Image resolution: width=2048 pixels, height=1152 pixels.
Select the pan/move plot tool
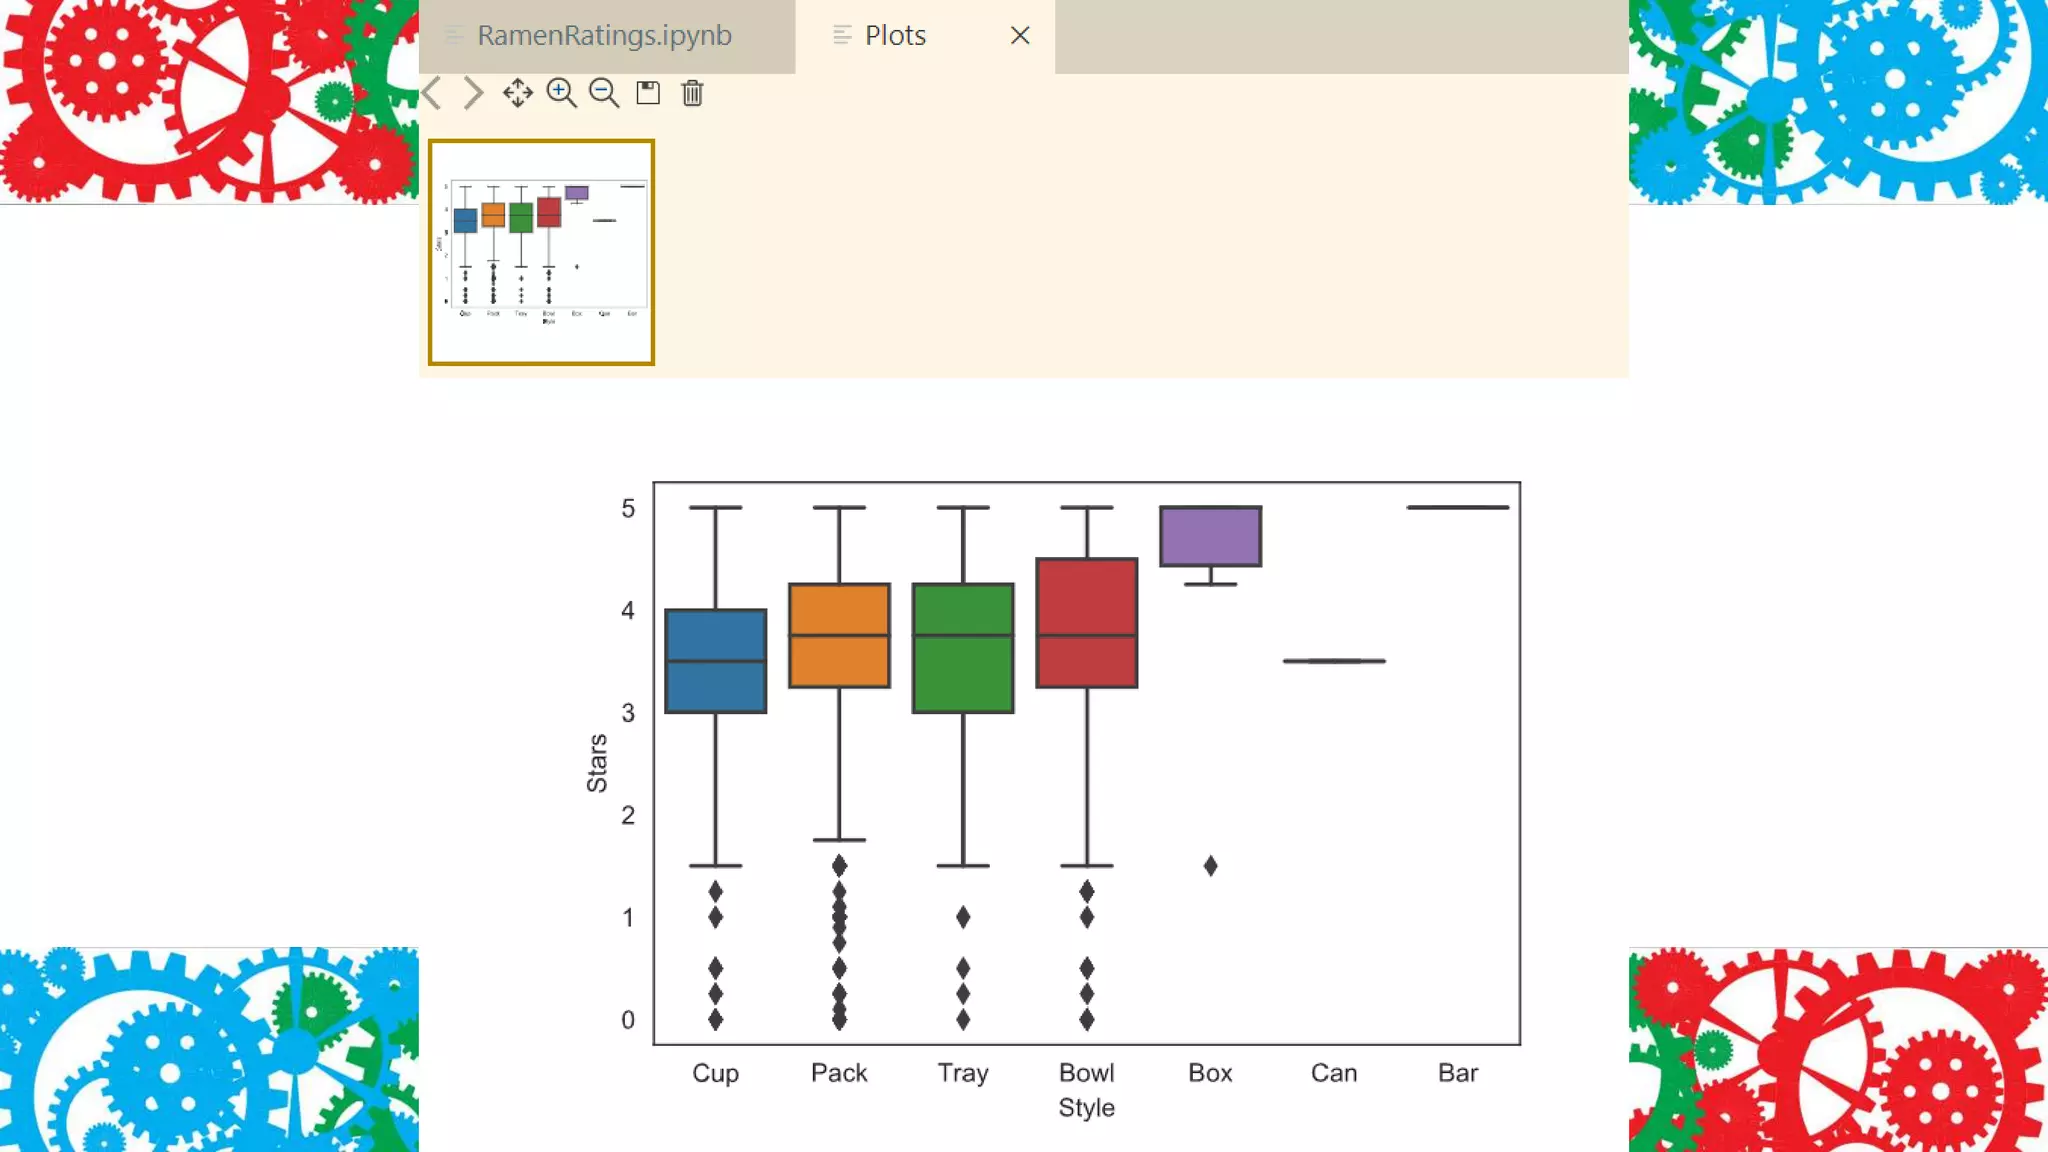pyautogui.click(x=518, y=93)
